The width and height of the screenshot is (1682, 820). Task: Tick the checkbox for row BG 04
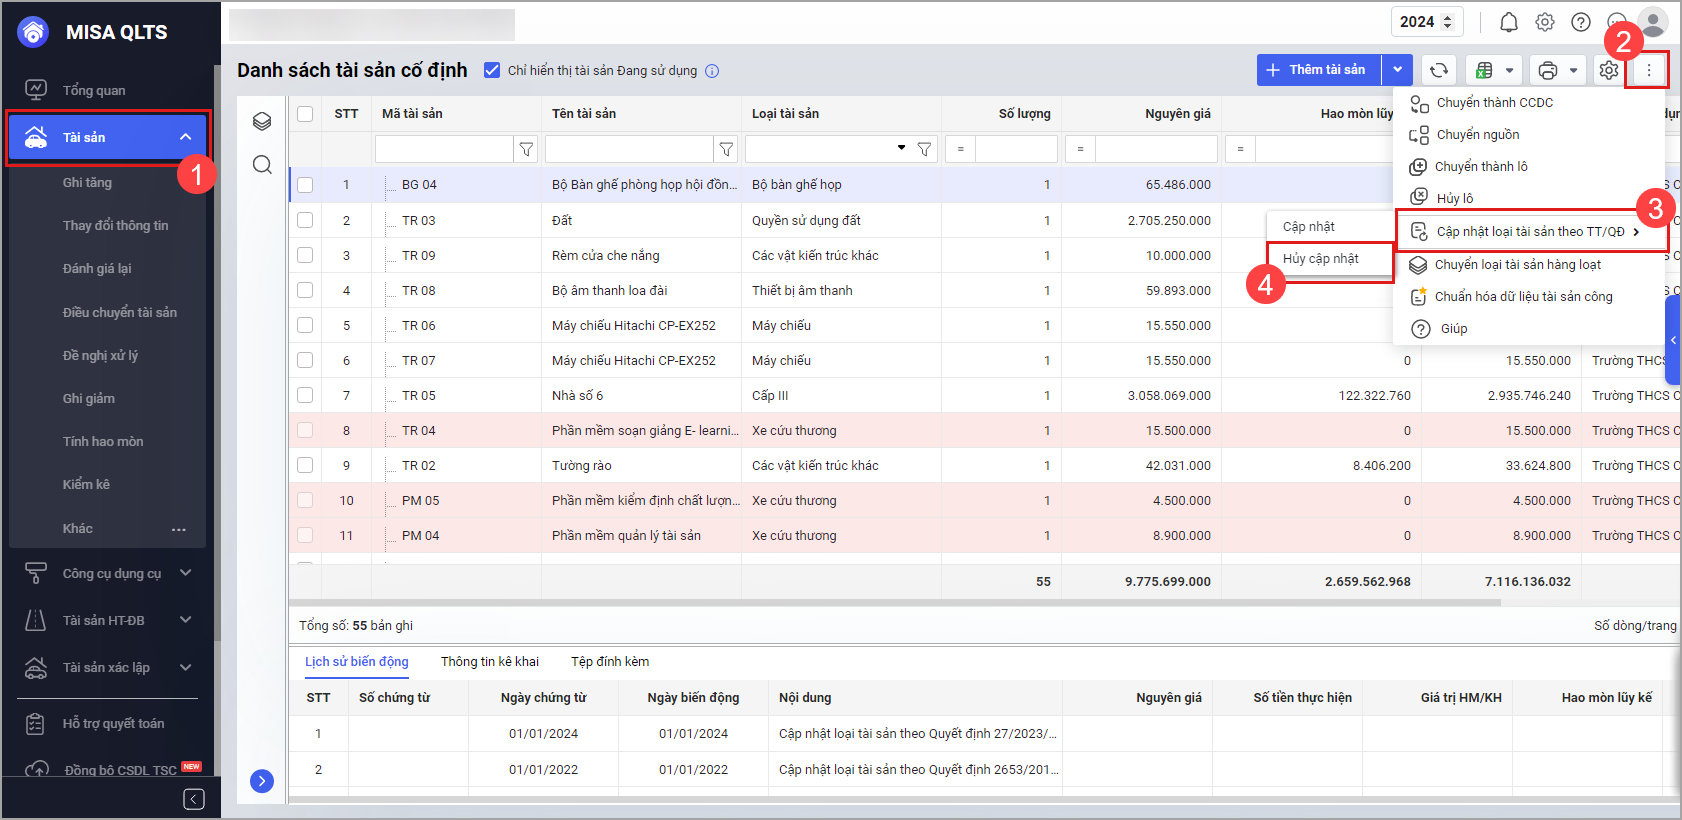click(305, 185)
